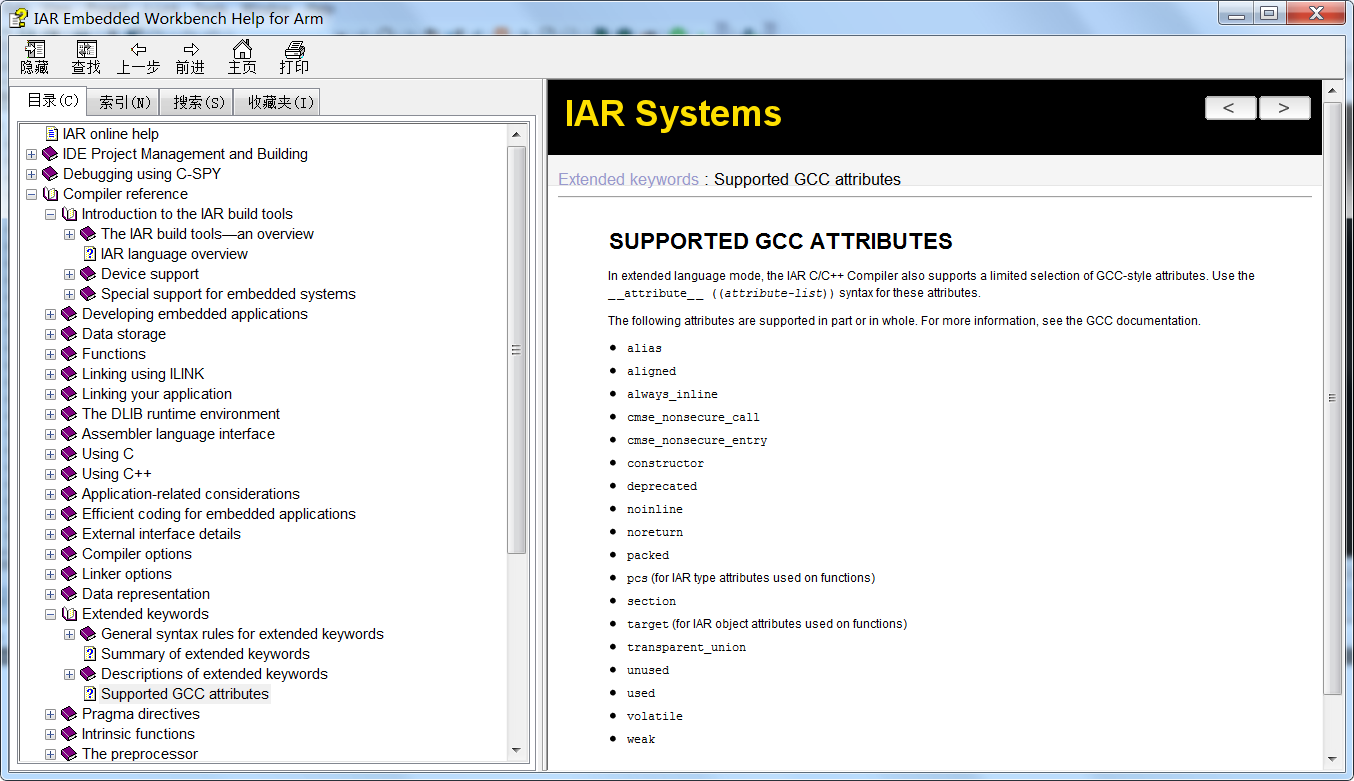Expand General syntax rules for extended keywords
The image size is (1354, 781).
click(x=69, y=634)
